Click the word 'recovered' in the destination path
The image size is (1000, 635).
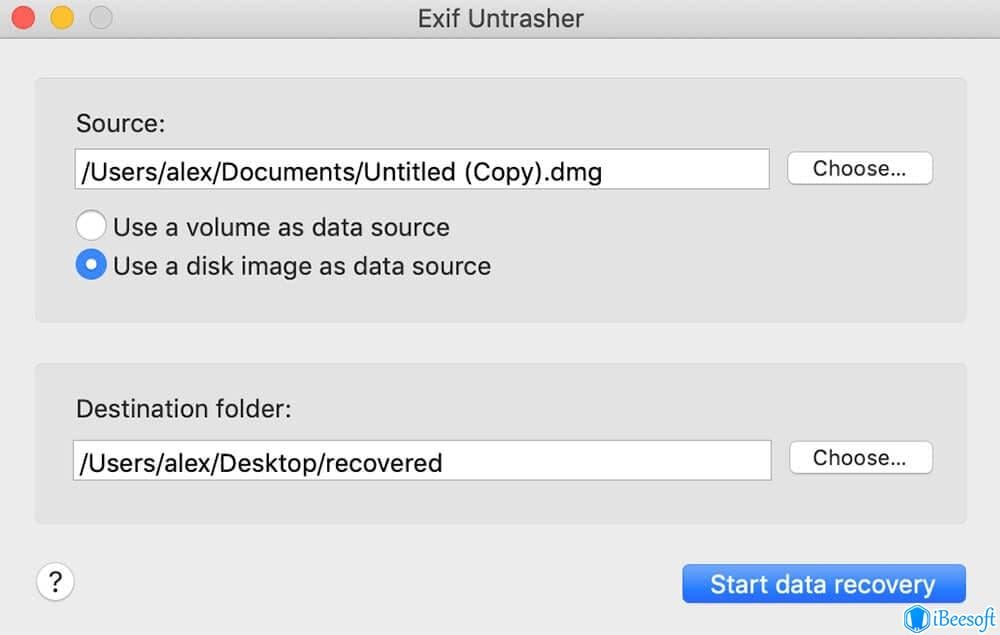pyautogui.click(x=381, y=463)
